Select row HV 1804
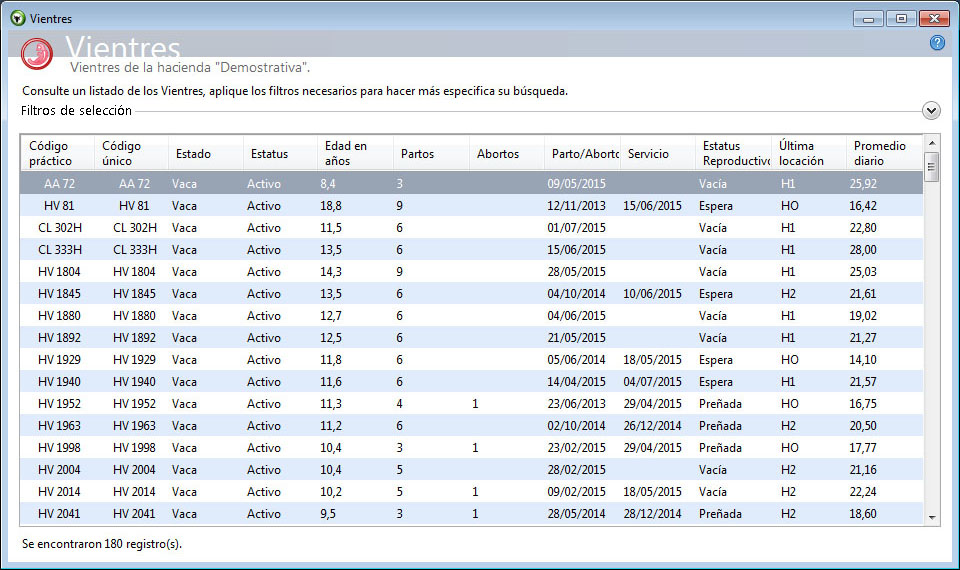960x570 pixels. 471,272
